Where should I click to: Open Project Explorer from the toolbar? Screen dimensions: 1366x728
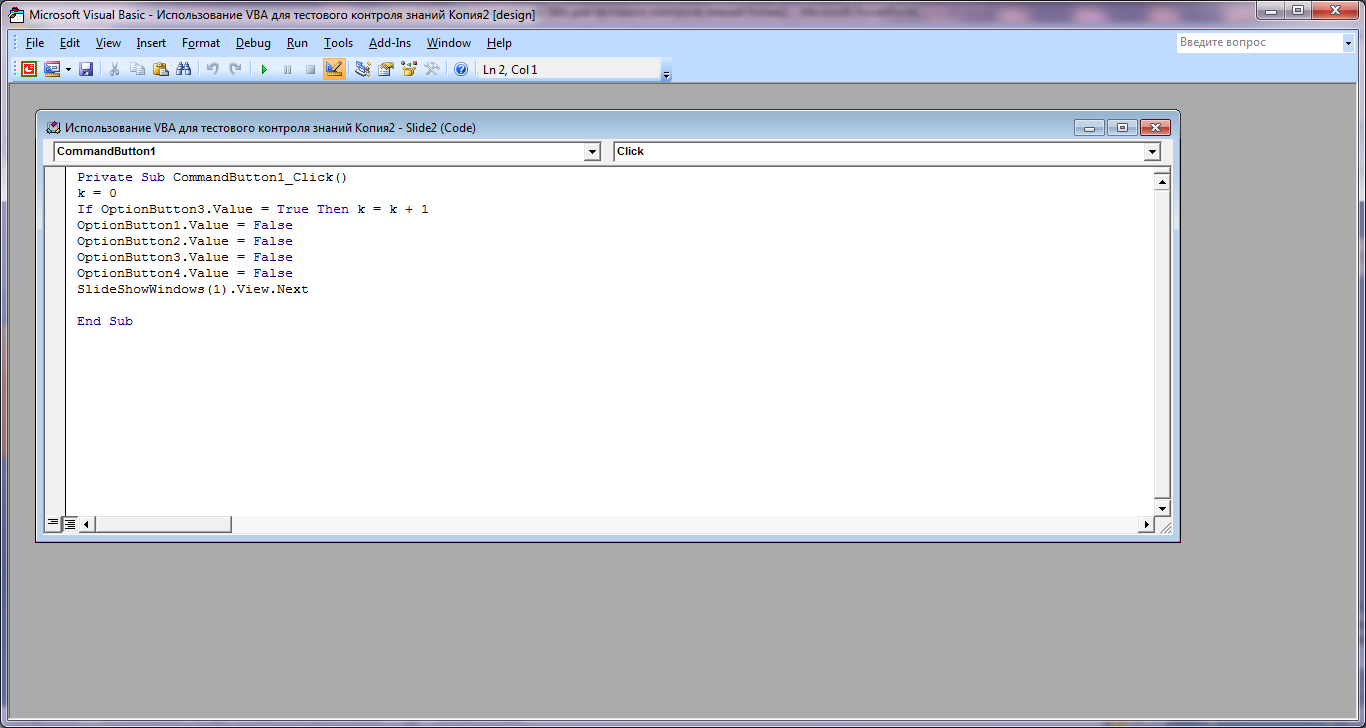point(363,69)
